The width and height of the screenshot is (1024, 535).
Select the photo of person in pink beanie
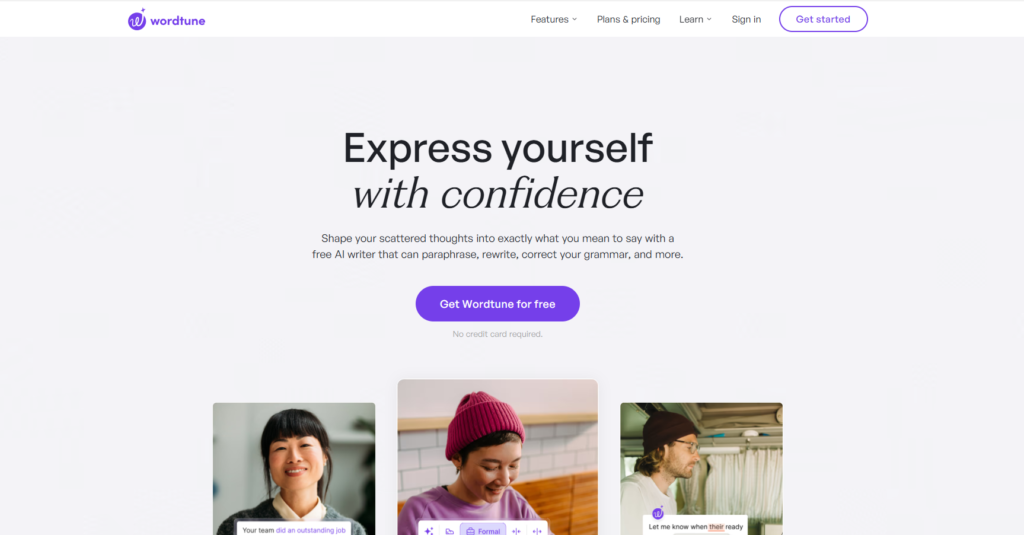498,457
